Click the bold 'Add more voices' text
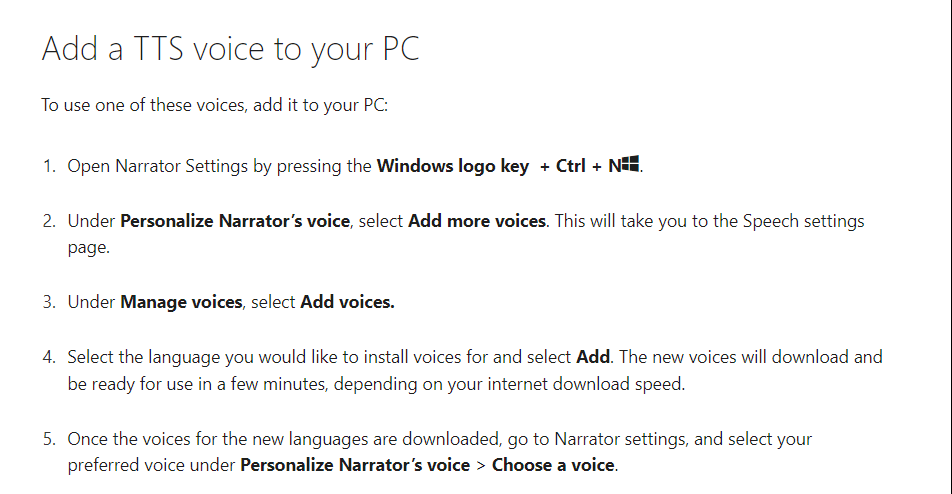This screenshot has width=952, height=494. pos(477,221)
